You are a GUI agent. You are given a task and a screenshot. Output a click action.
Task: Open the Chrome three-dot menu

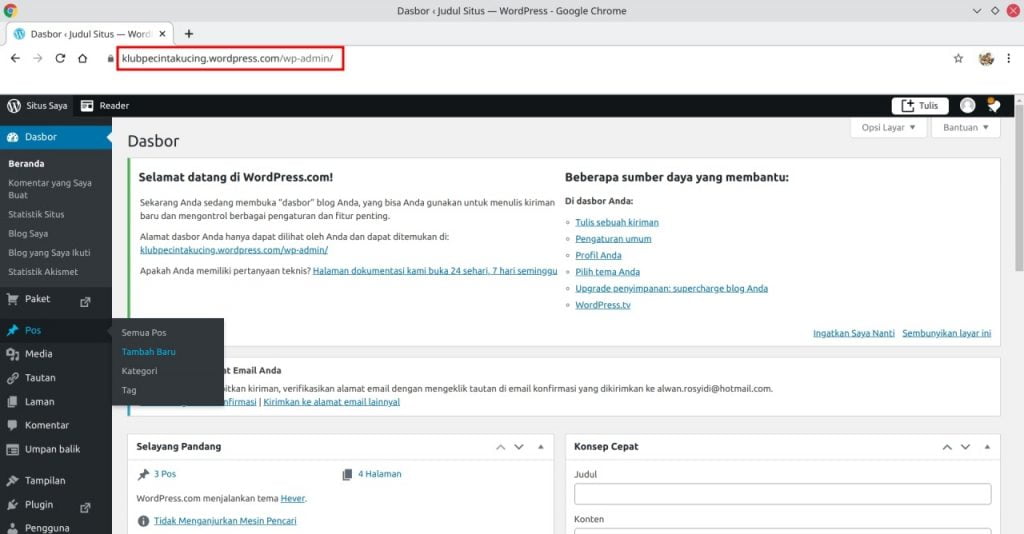tap(1008, 58)
